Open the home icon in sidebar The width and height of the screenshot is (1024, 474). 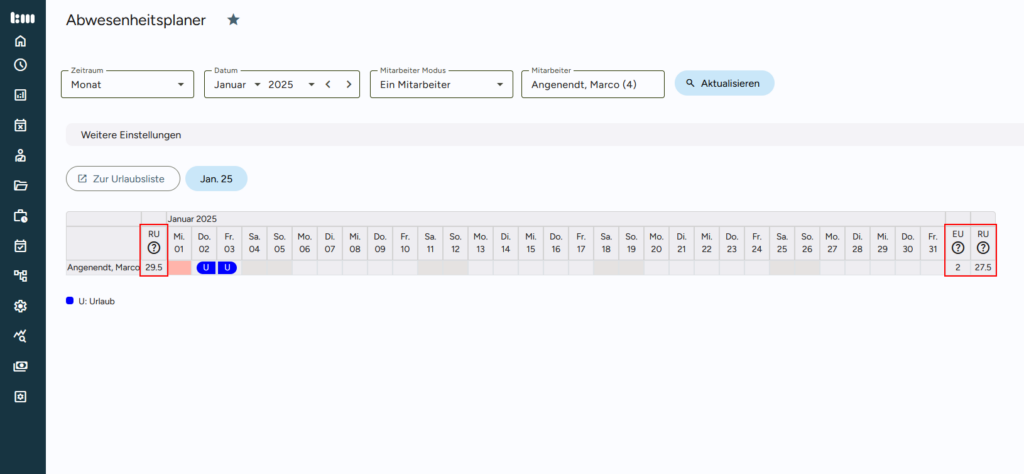pos(20,41)
